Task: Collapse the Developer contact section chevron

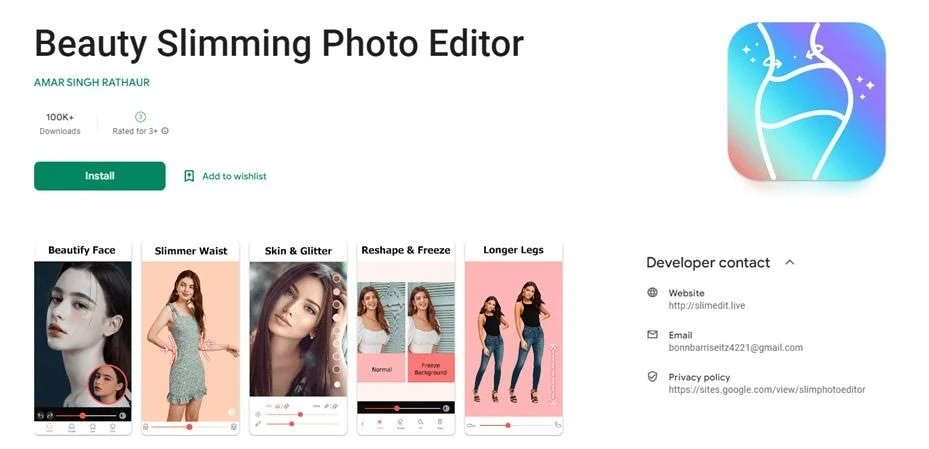Action: [789, 262]
